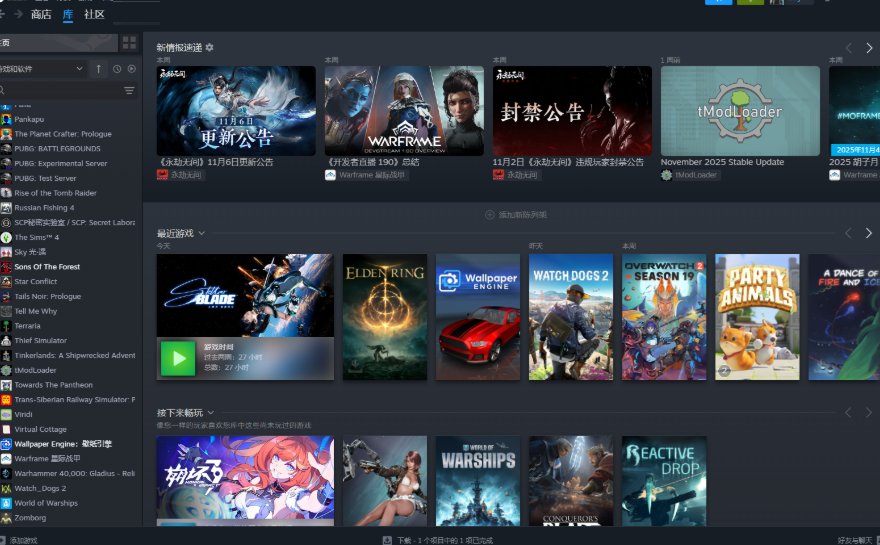This screenshot has height=545, width=880.
Task: Click the sort order up-arrow icon
Action: 98,69
